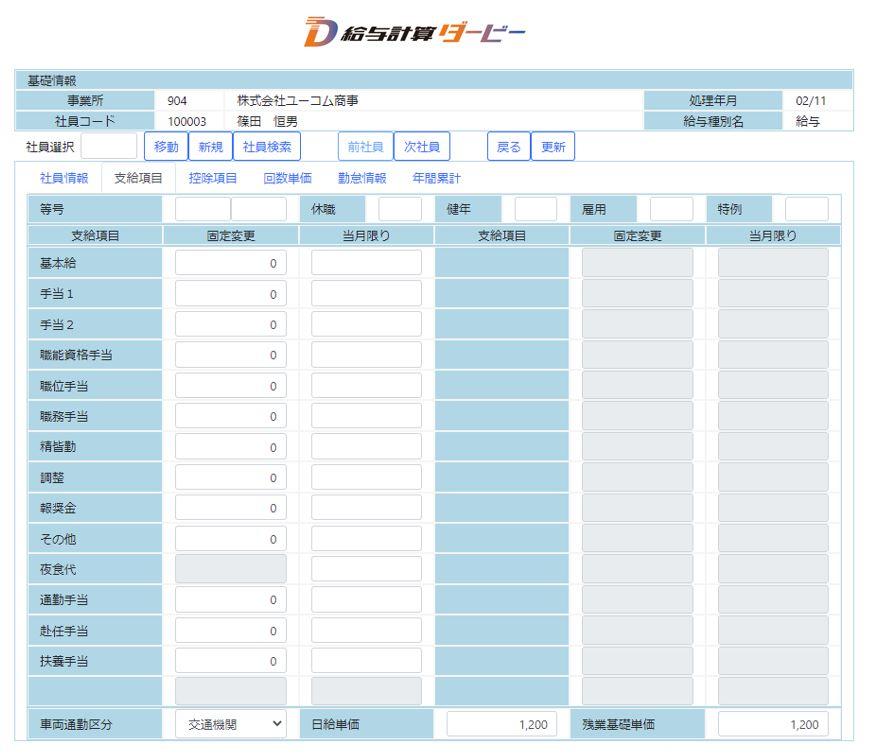Go to next employee with 次社員
Viewport: 878px width, 755px height.
[421, 147]
